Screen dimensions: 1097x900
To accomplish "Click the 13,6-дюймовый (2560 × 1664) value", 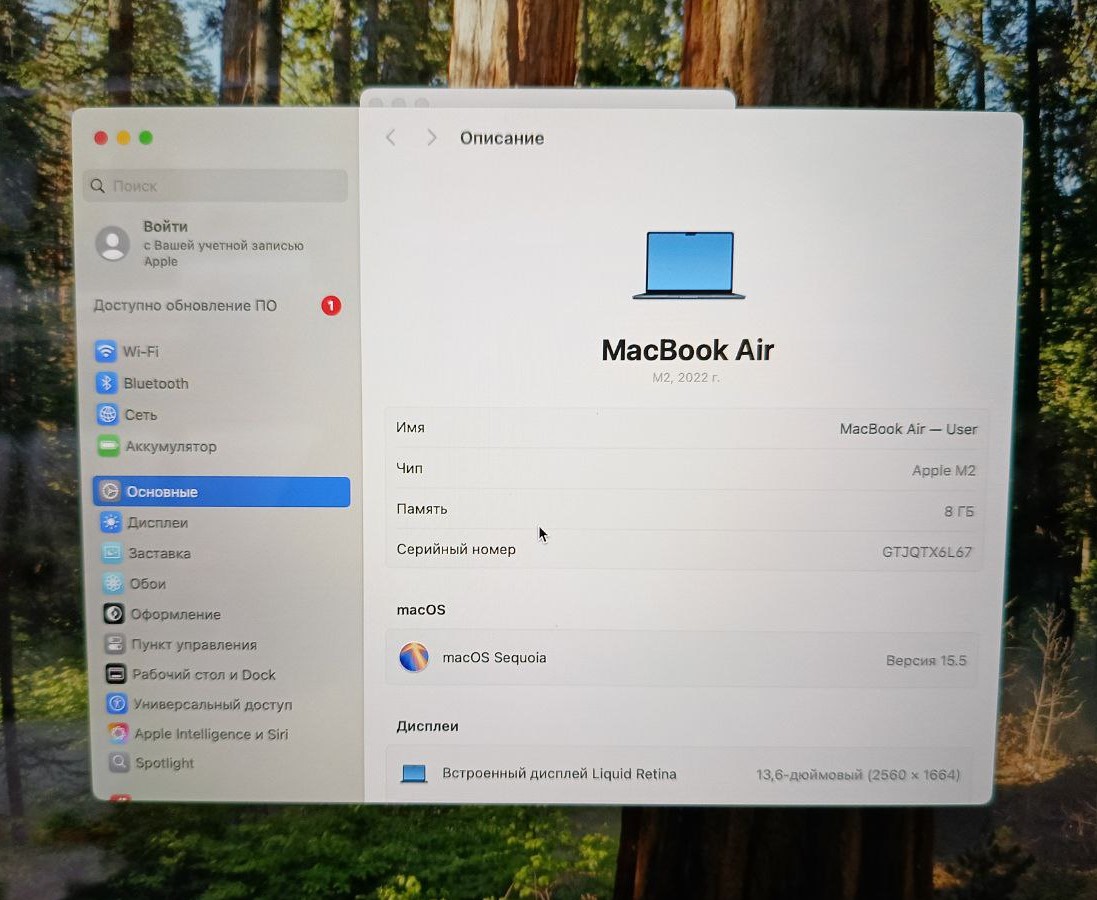I will [858, 775].
